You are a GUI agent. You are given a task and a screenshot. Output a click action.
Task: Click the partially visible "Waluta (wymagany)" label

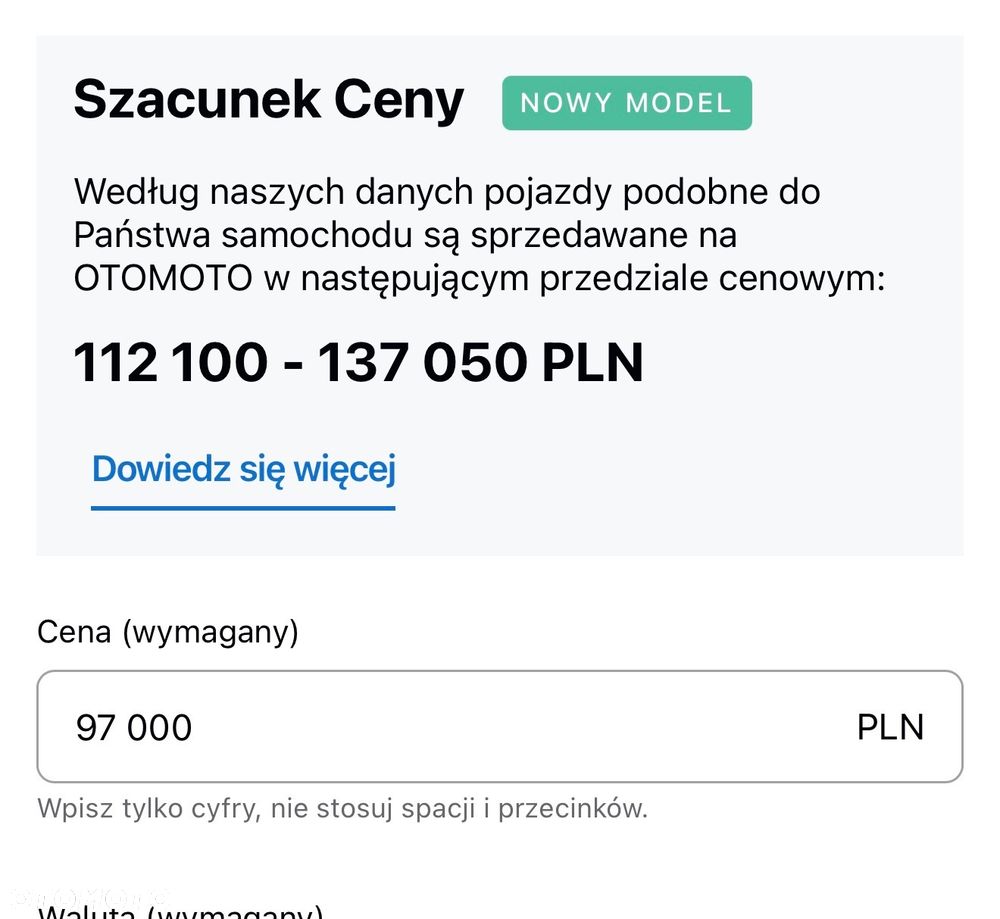coord(180,912)
